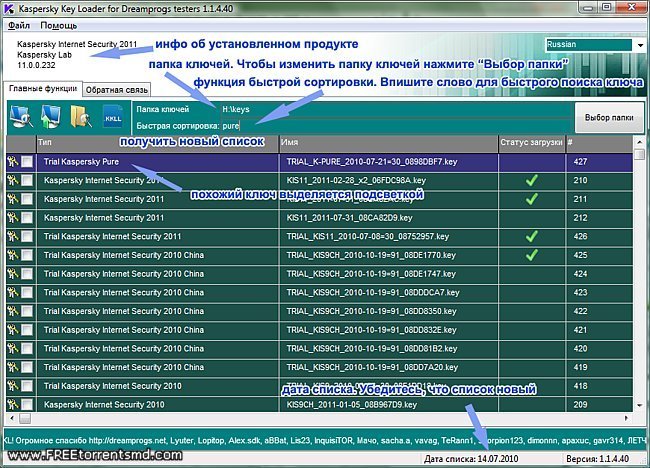The width and height of the screenshot is (650, 468).
Task: Click key icon in row numbered 212
Action: click(12, 218)
